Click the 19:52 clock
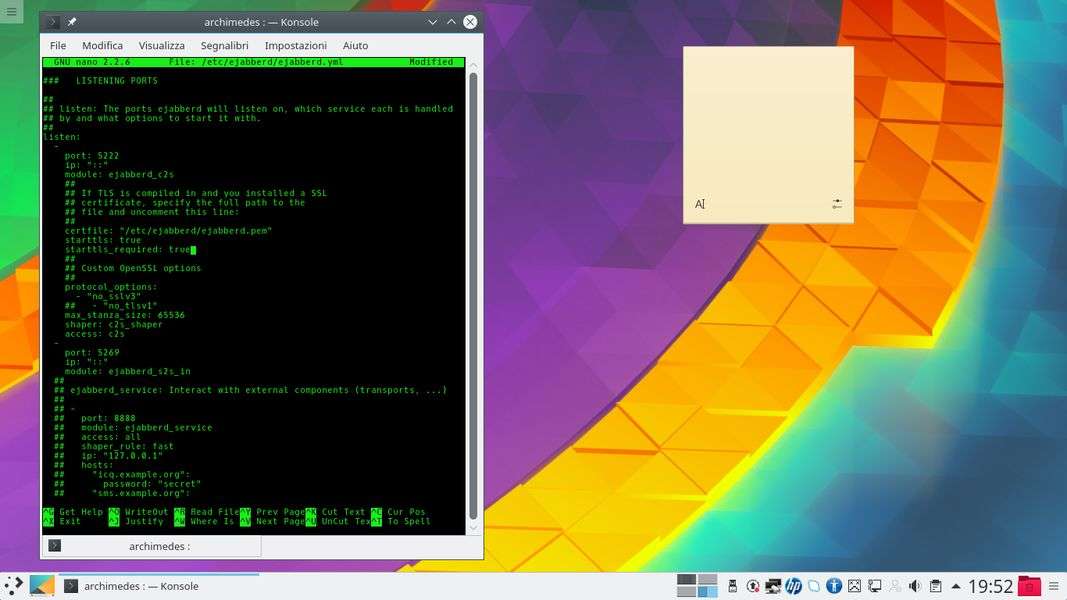The height and width of the screenshot is (600, 1067). pos(990,586)
